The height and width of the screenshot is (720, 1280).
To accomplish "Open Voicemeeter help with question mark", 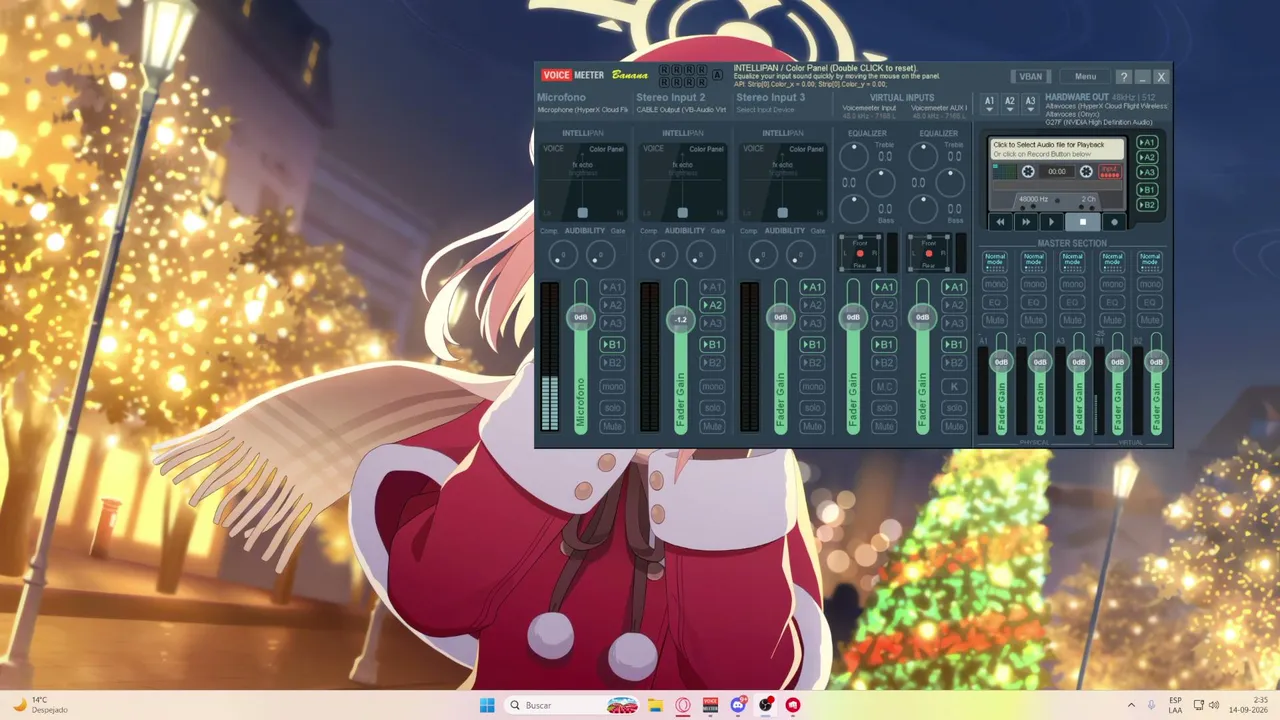I will [x=1123, y=77].
